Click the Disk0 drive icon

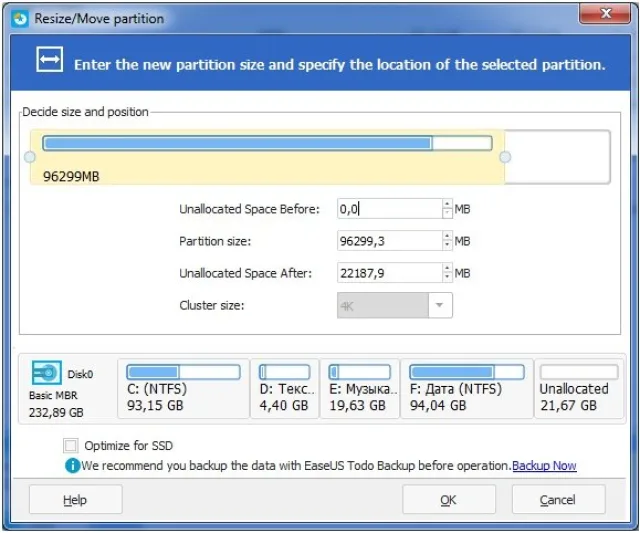(x=47, y=373)
